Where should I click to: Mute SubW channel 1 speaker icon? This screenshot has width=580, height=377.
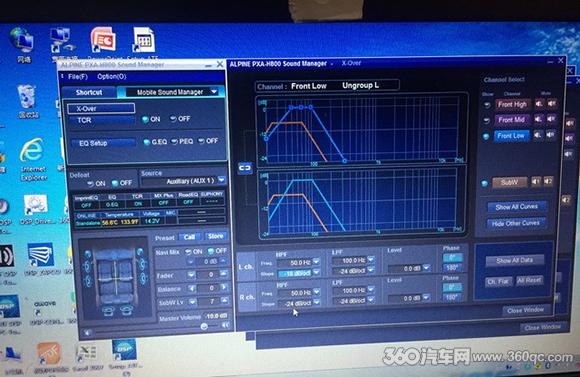536,181
